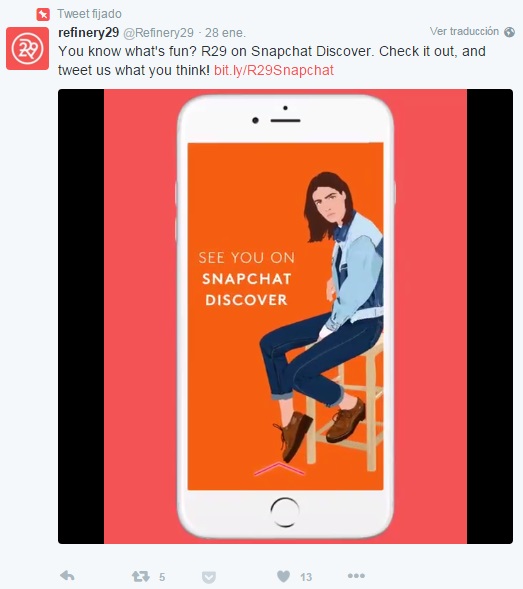Screen dimensions: 523x589
Task: Click the Tweet fijado label
Action: (89, 14)
